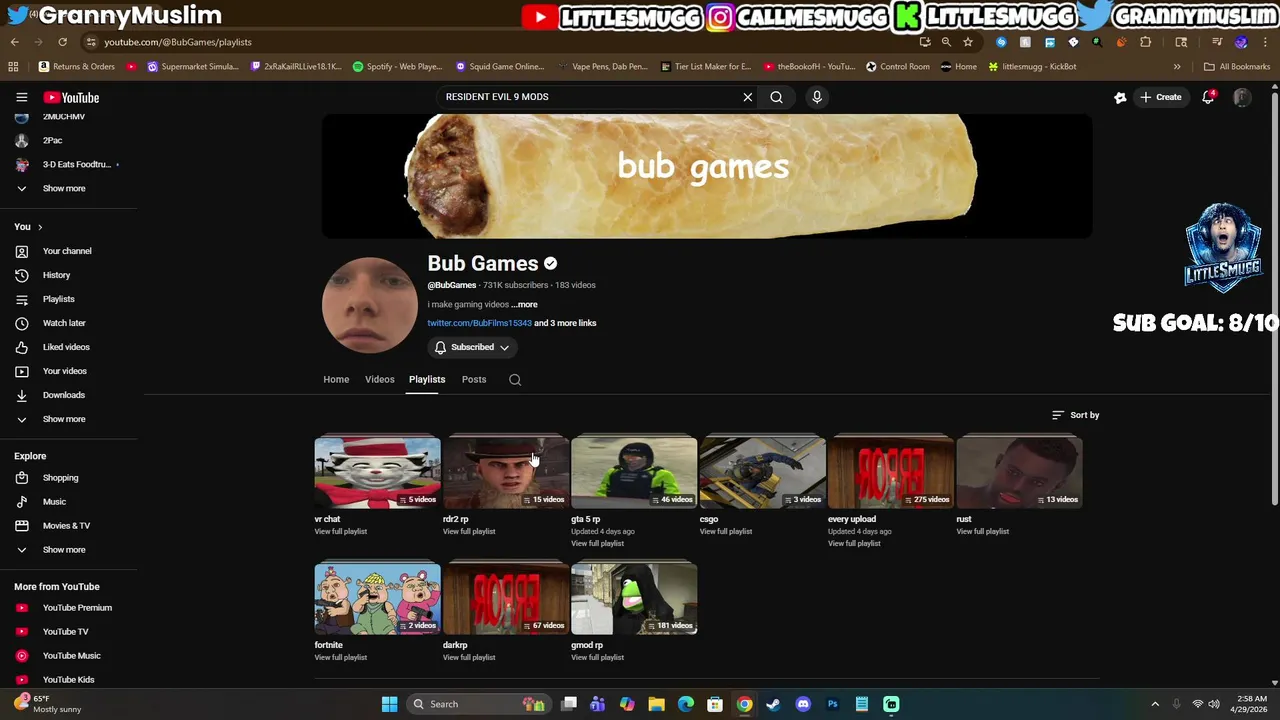The image size is (1280, 720).
Task: Open the 'and 3 more links' popup
Action: pyautogui.click(x=565, y=323)
